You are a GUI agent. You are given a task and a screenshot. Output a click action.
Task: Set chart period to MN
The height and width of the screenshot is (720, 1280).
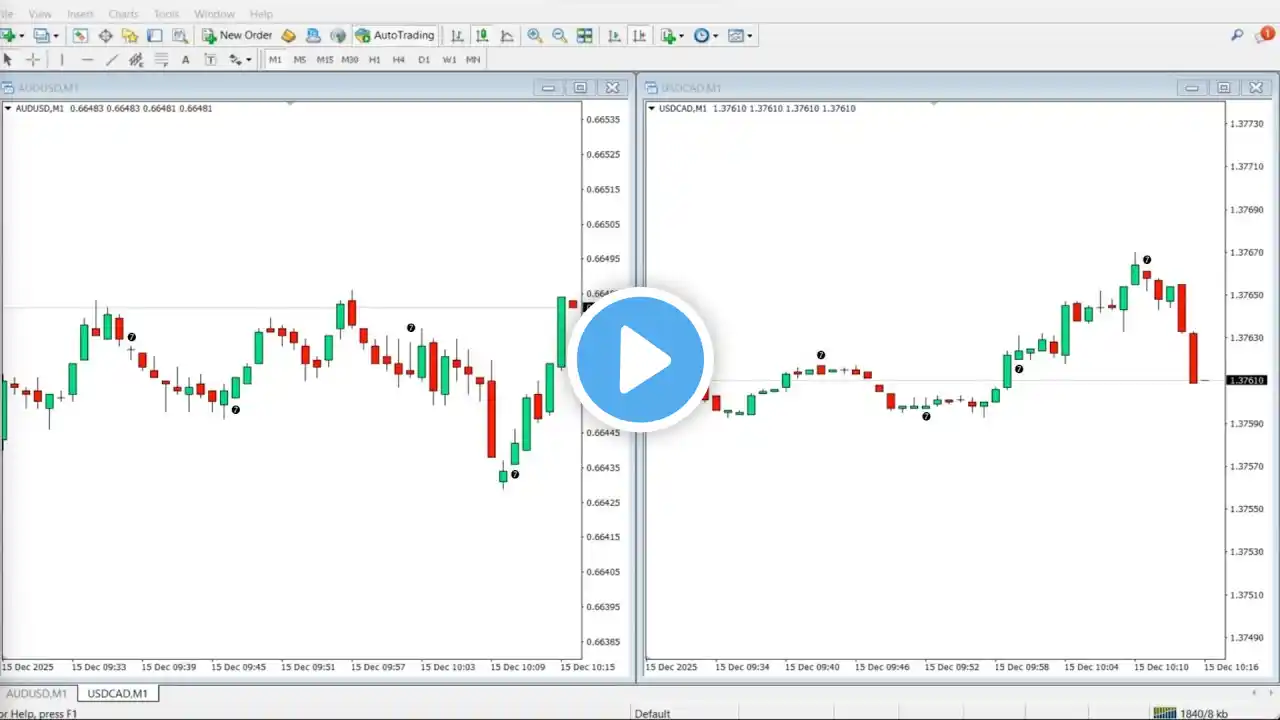coord(473,60)
